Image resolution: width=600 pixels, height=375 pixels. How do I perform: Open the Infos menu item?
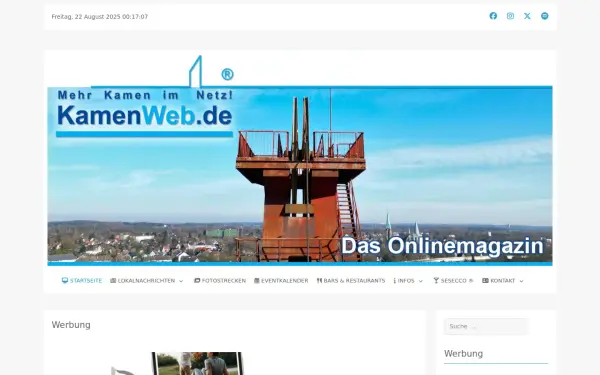(x=404, y=280)
